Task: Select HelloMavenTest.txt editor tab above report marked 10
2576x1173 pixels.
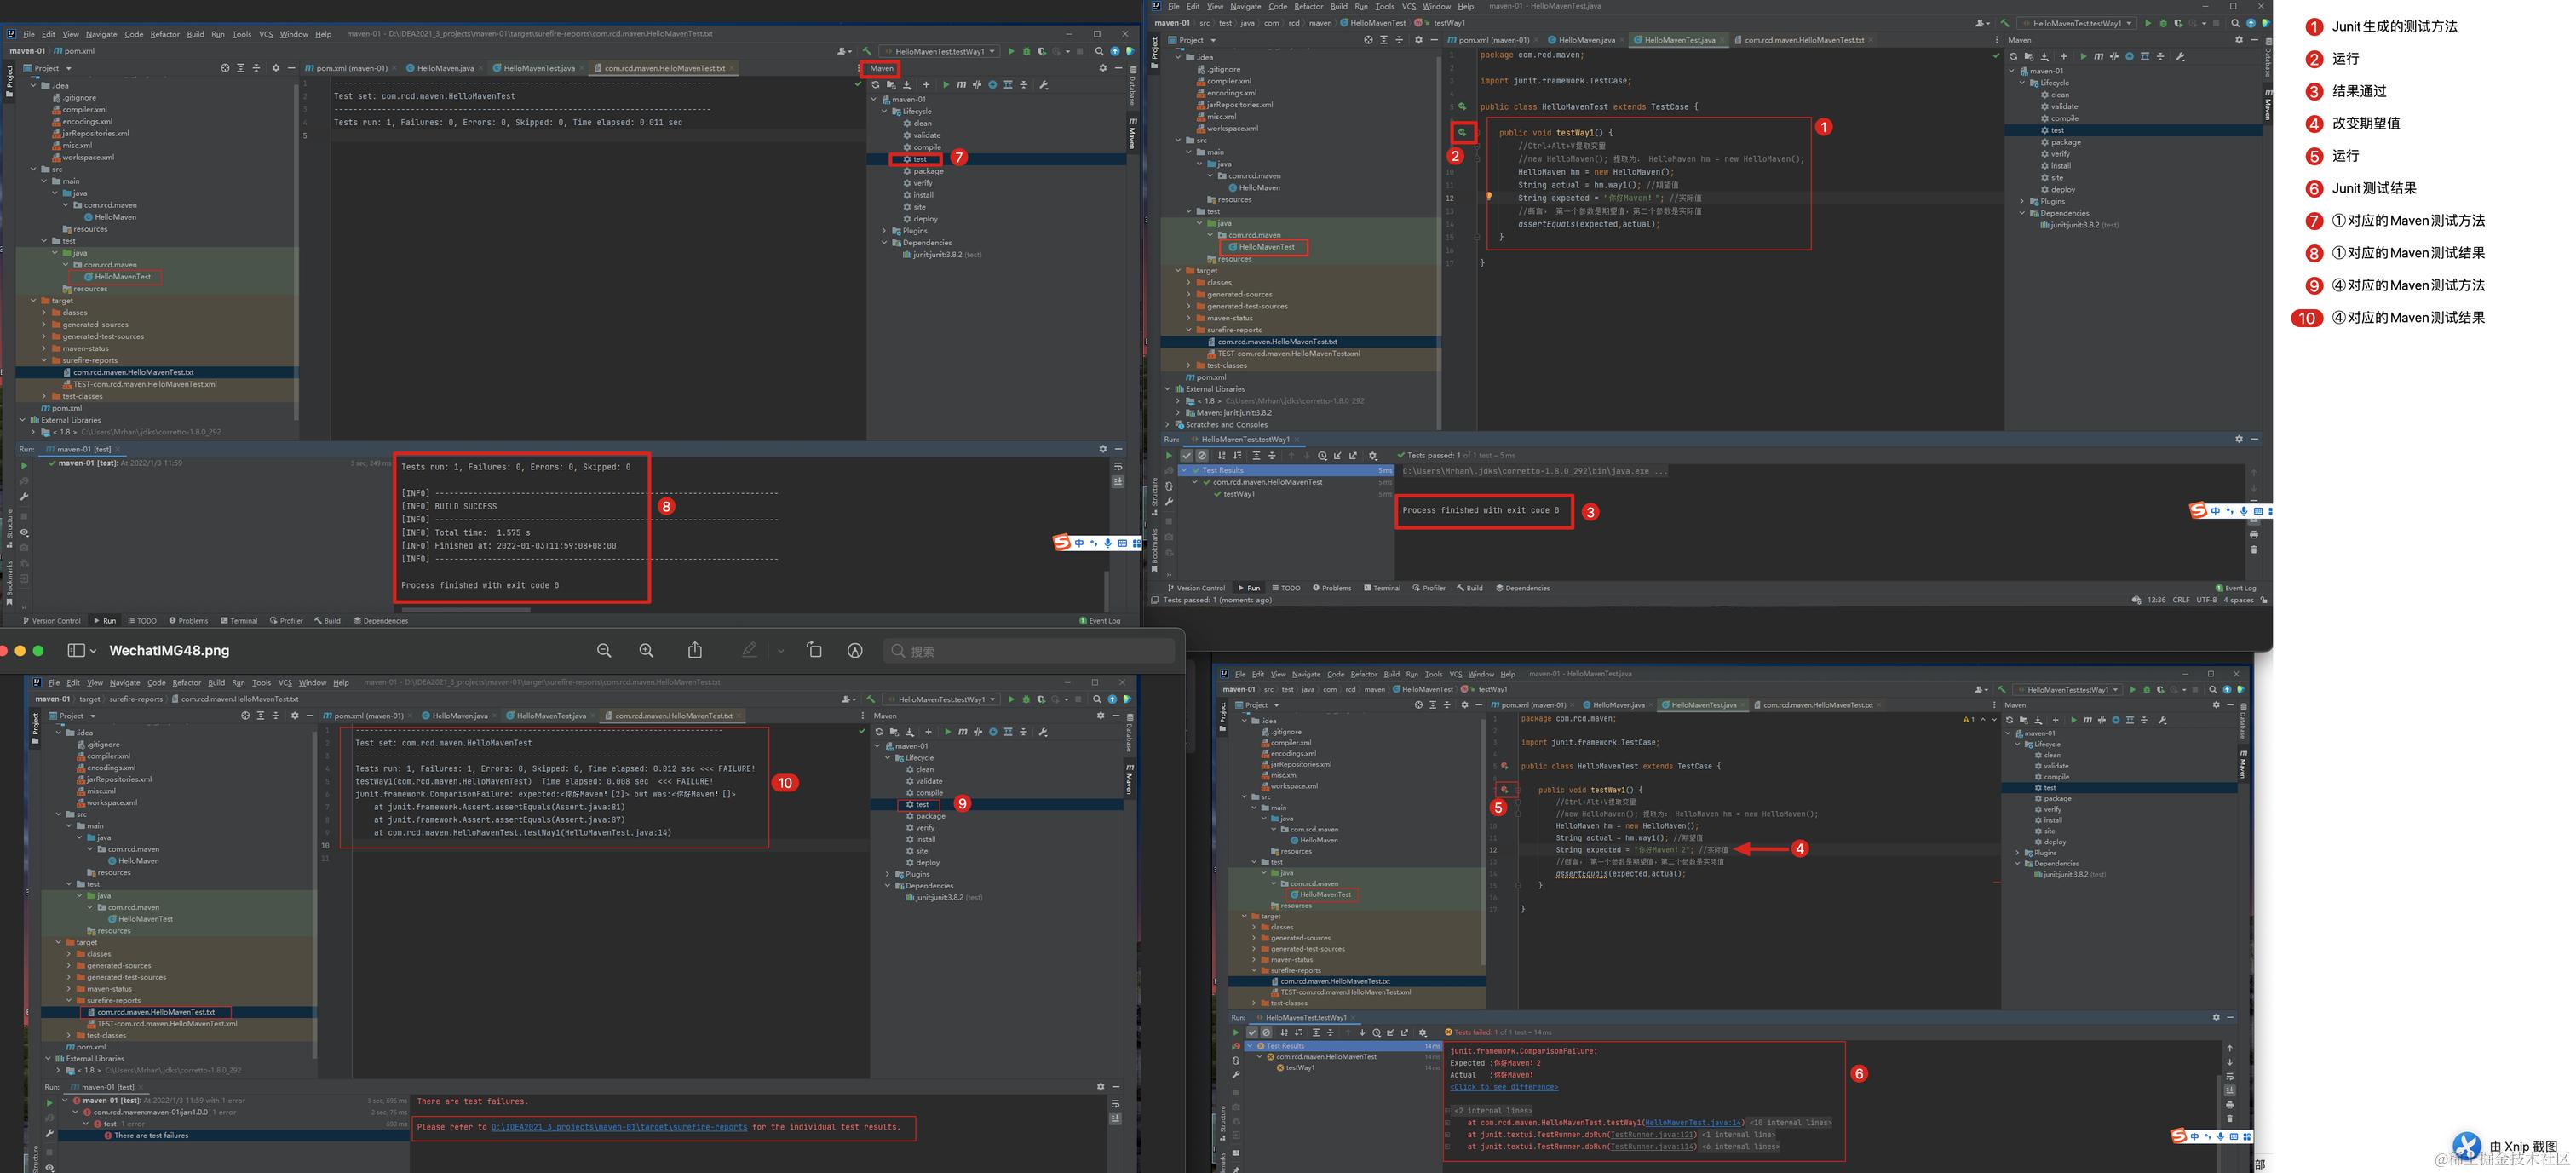Action: coord(672,716)
